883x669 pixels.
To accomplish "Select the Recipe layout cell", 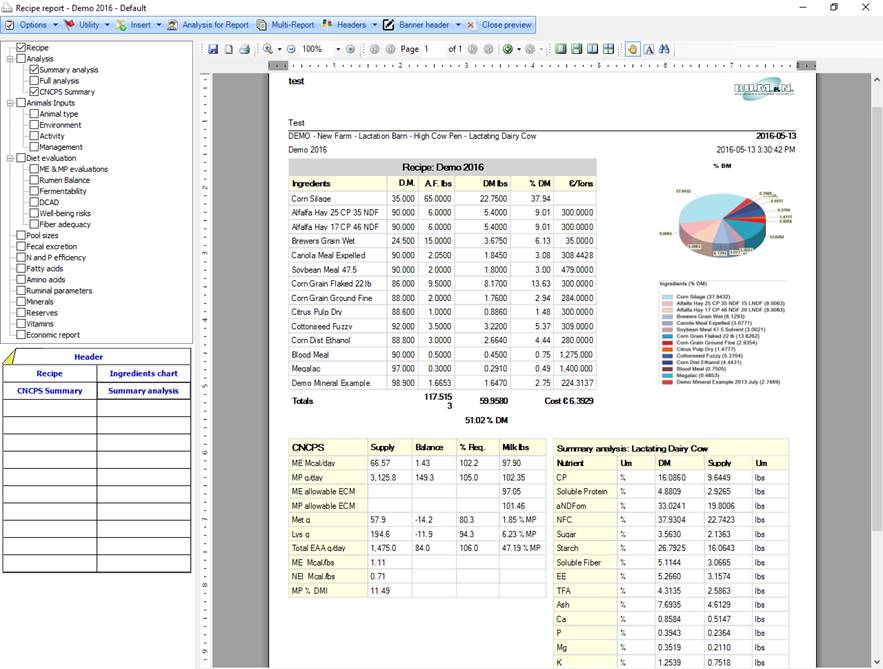I will pyautogui.click(x=50, y=373).
